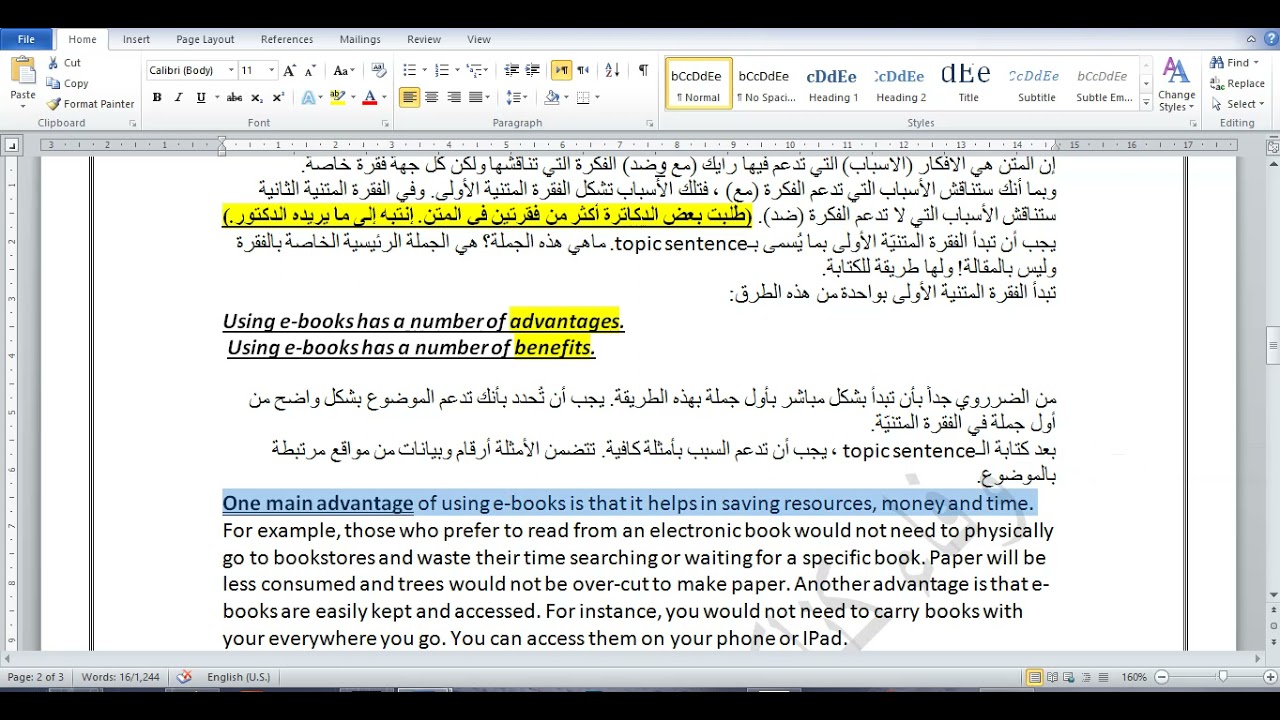1280x720 pixels.
Task: Toggle Underline formatting
Action: 201,97
